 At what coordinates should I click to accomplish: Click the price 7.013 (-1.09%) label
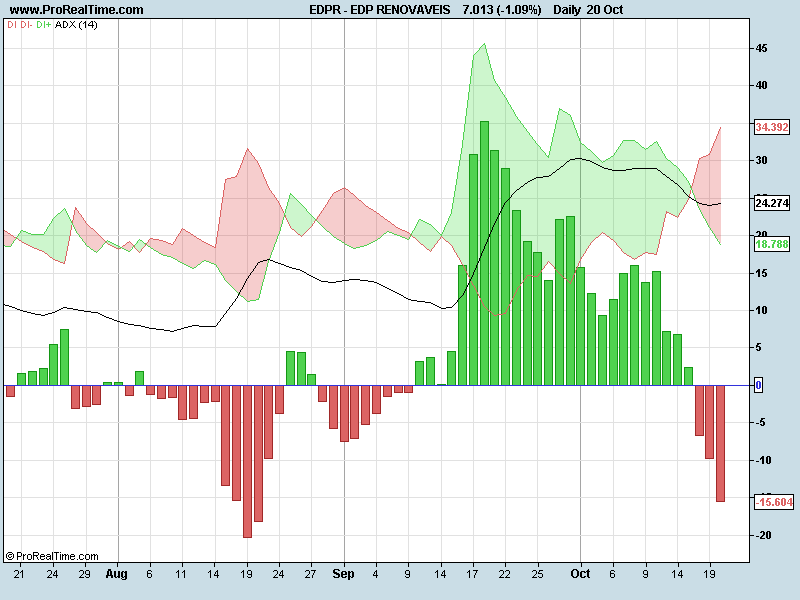coord(502,10)
